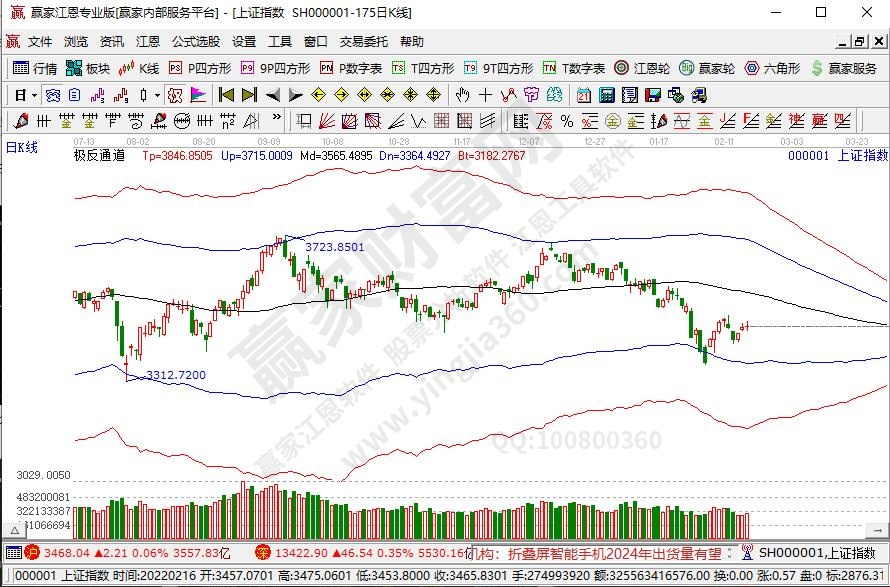Open the 行情 market quotes view

point(36,68)
